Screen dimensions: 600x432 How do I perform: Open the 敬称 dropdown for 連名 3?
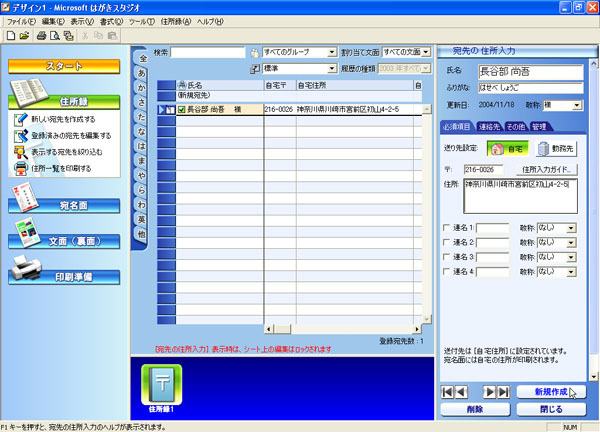[571, 257]
